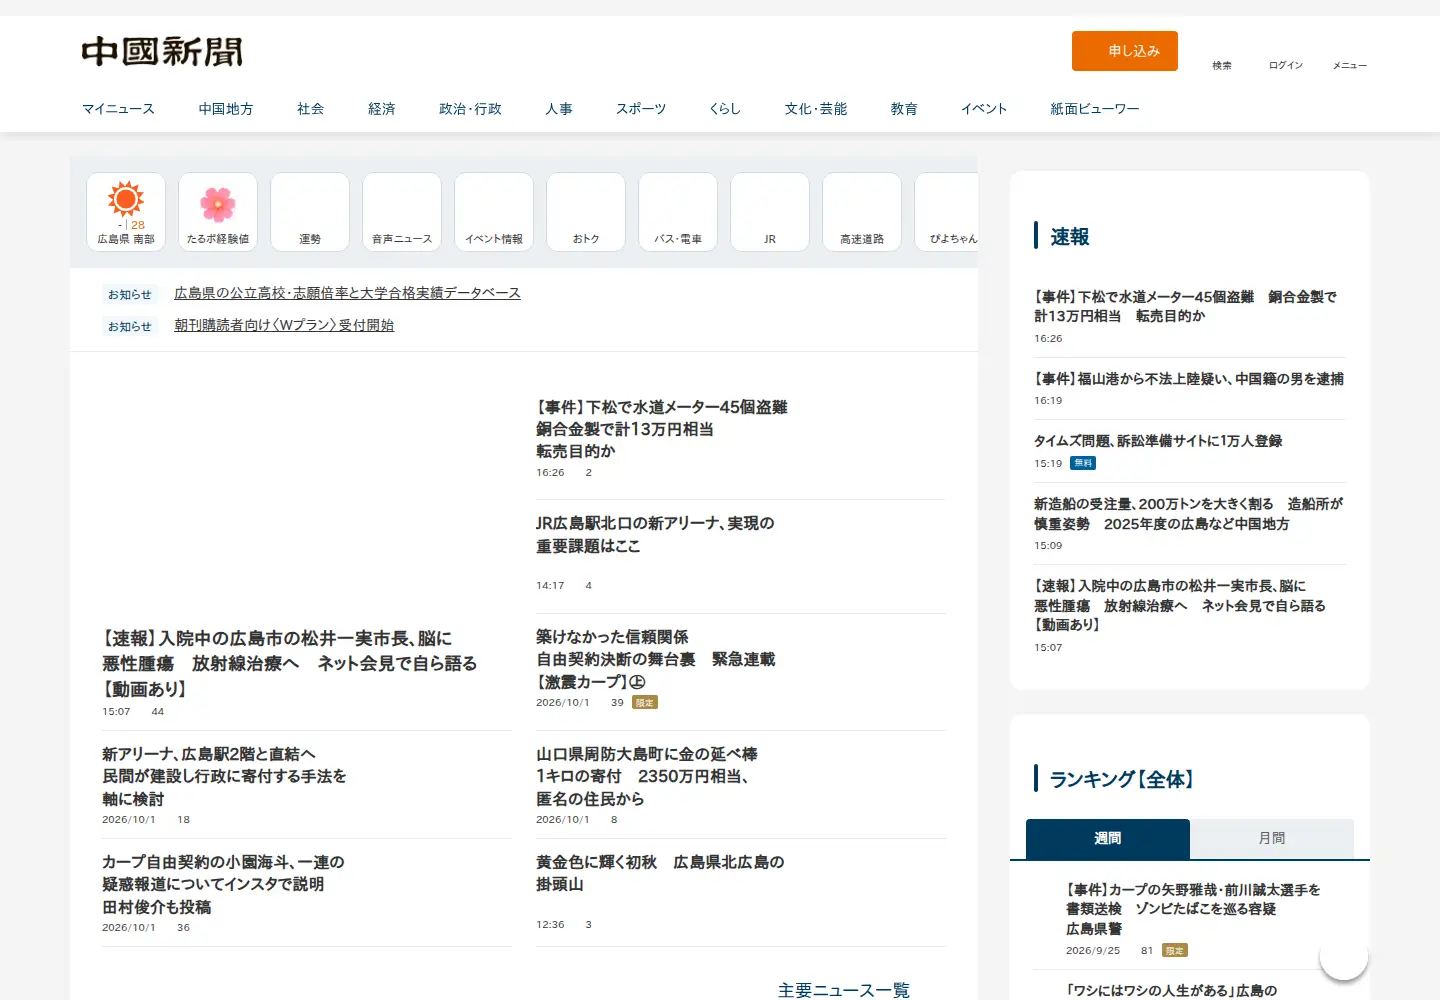Image resolution: width=1440 pixels, height=1000 pixels.
Task: Open article カープ自由契約の小園海斗 インスタで説明
Action: tap(223, 884)
